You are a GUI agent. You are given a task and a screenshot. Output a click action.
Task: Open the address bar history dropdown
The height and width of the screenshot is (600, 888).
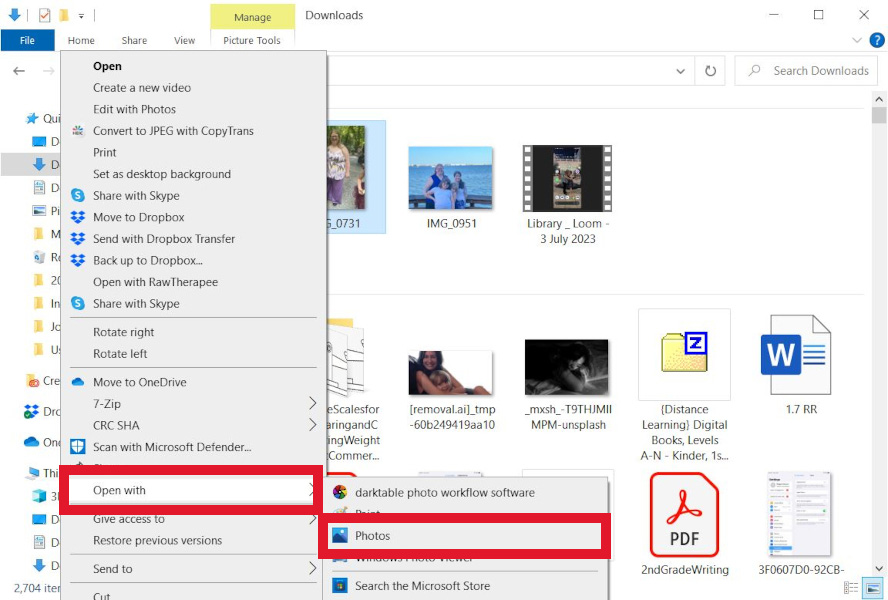[681, 71]
